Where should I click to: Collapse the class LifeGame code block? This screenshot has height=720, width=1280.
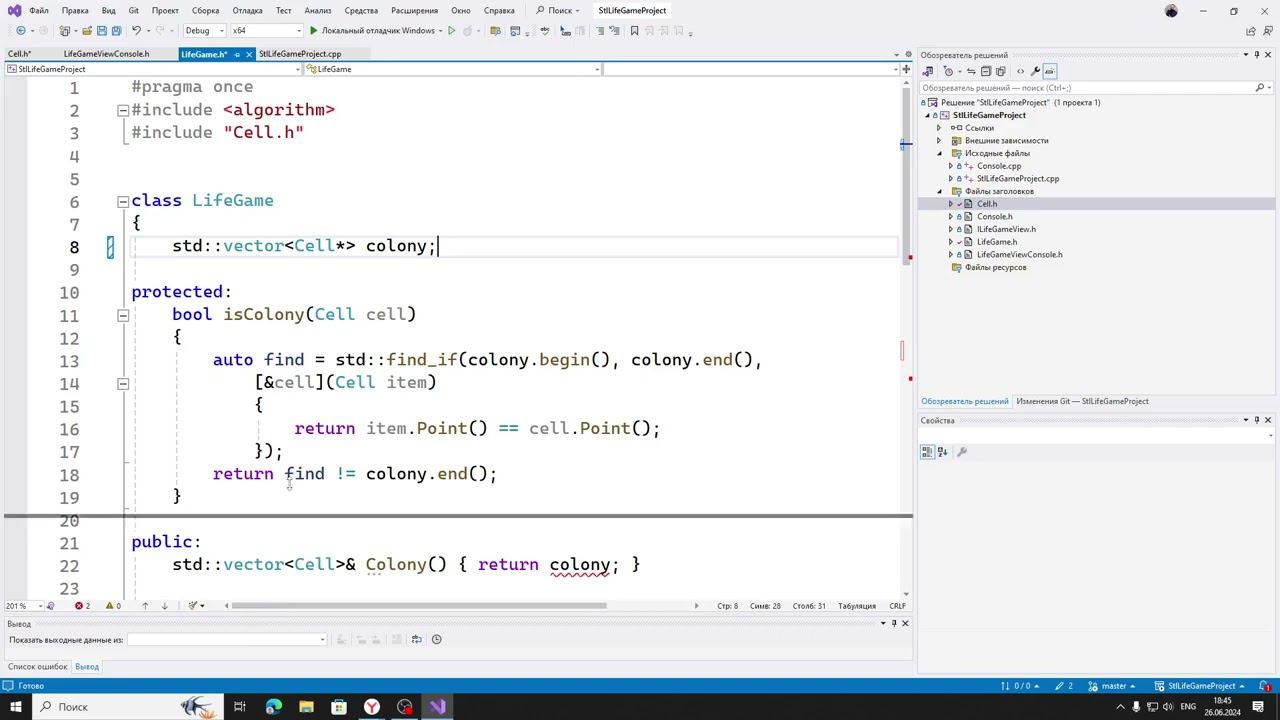[x=123, y=201]
